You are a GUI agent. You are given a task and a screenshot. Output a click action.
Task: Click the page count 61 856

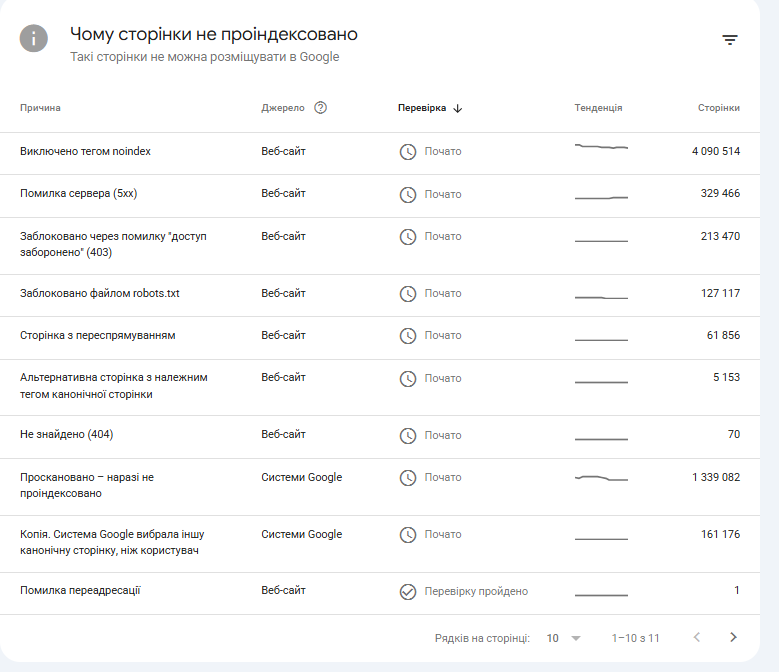pyautogui.click(x=723, y=335)
